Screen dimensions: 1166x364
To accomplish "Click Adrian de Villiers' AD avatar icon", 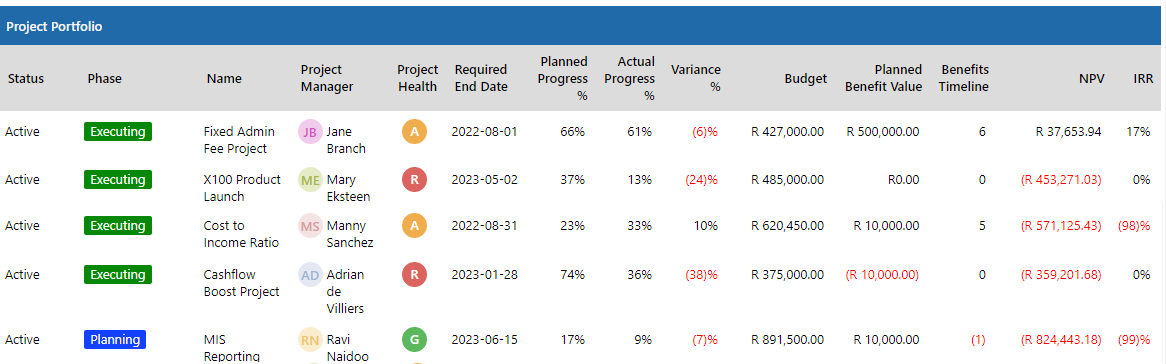I will click(310, 275).
